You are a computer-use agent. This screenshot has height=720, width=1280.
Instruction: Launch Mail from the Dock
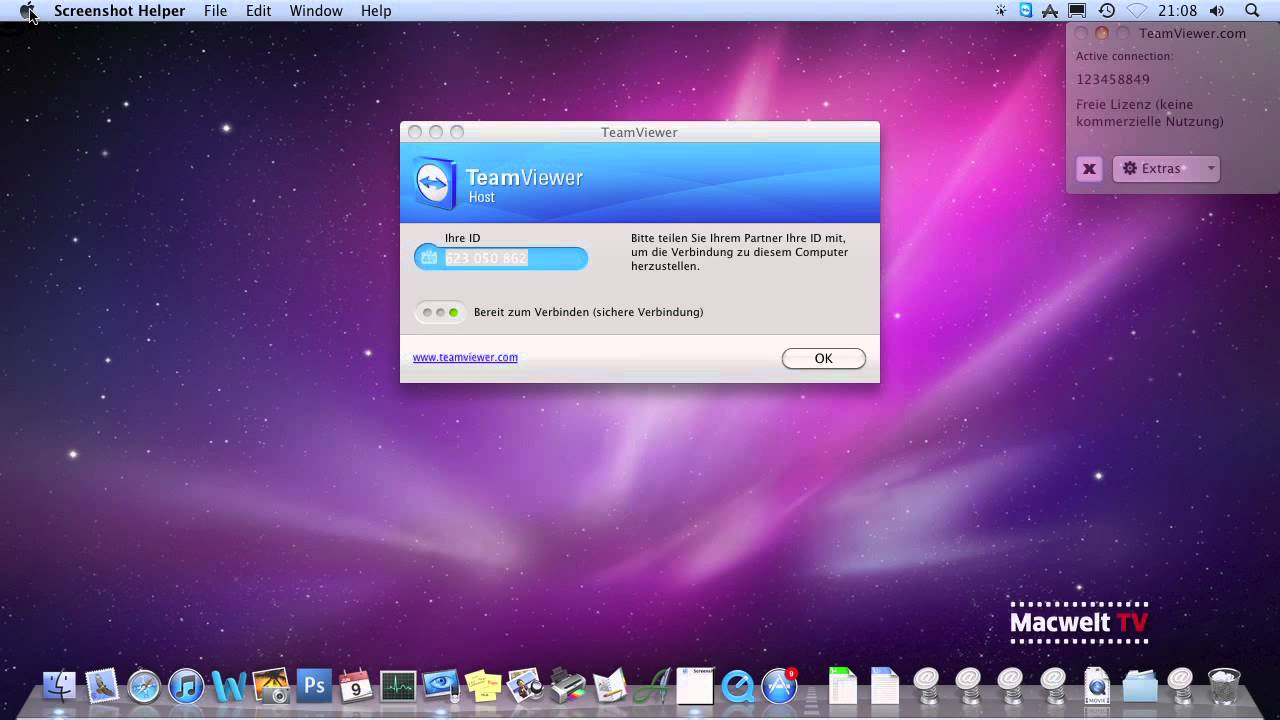click(x=102, y=686)
